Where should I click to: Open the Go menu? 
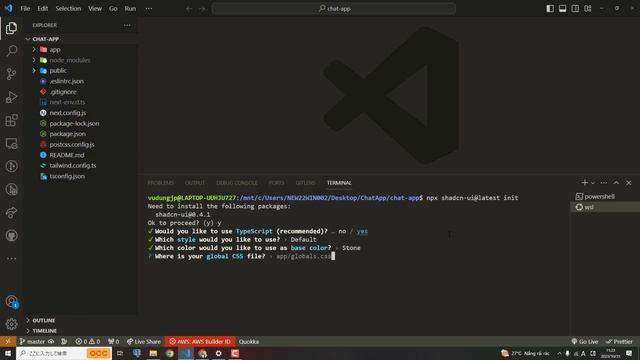coord(113,9)
